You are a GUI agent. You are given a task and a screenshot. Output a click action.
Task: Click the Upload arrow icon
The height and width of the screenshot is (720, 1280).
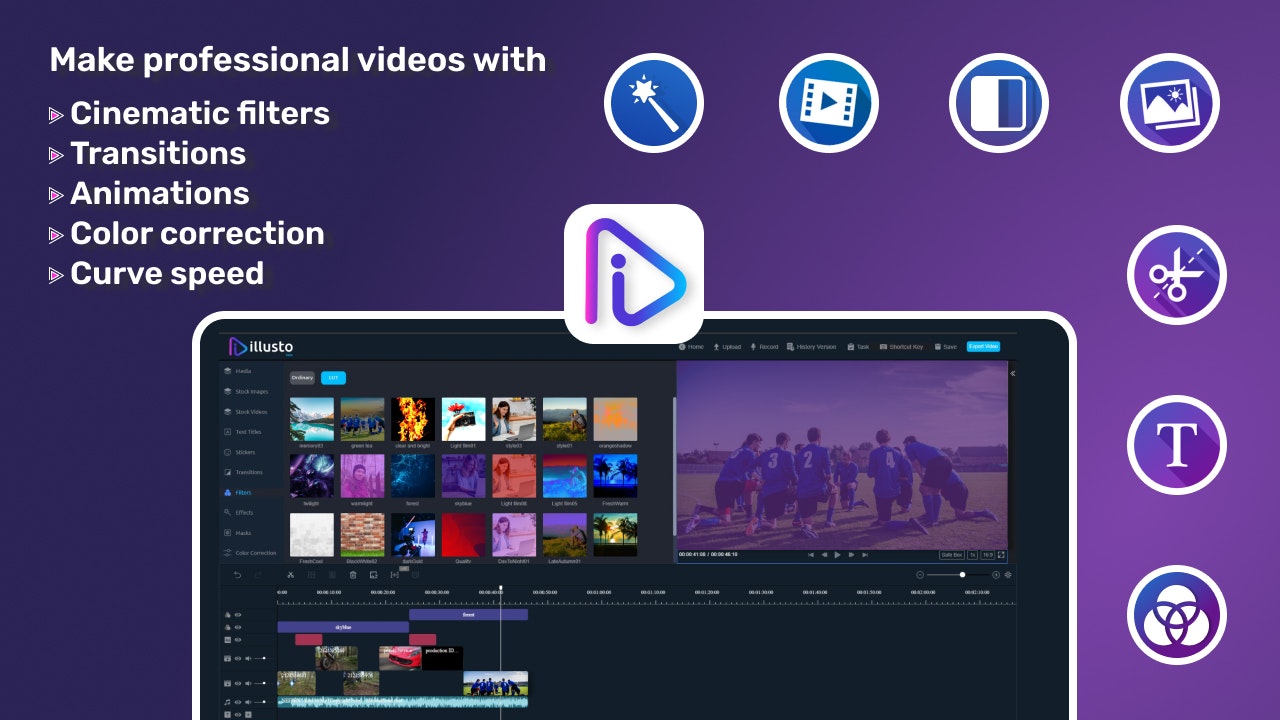point(716,347)
